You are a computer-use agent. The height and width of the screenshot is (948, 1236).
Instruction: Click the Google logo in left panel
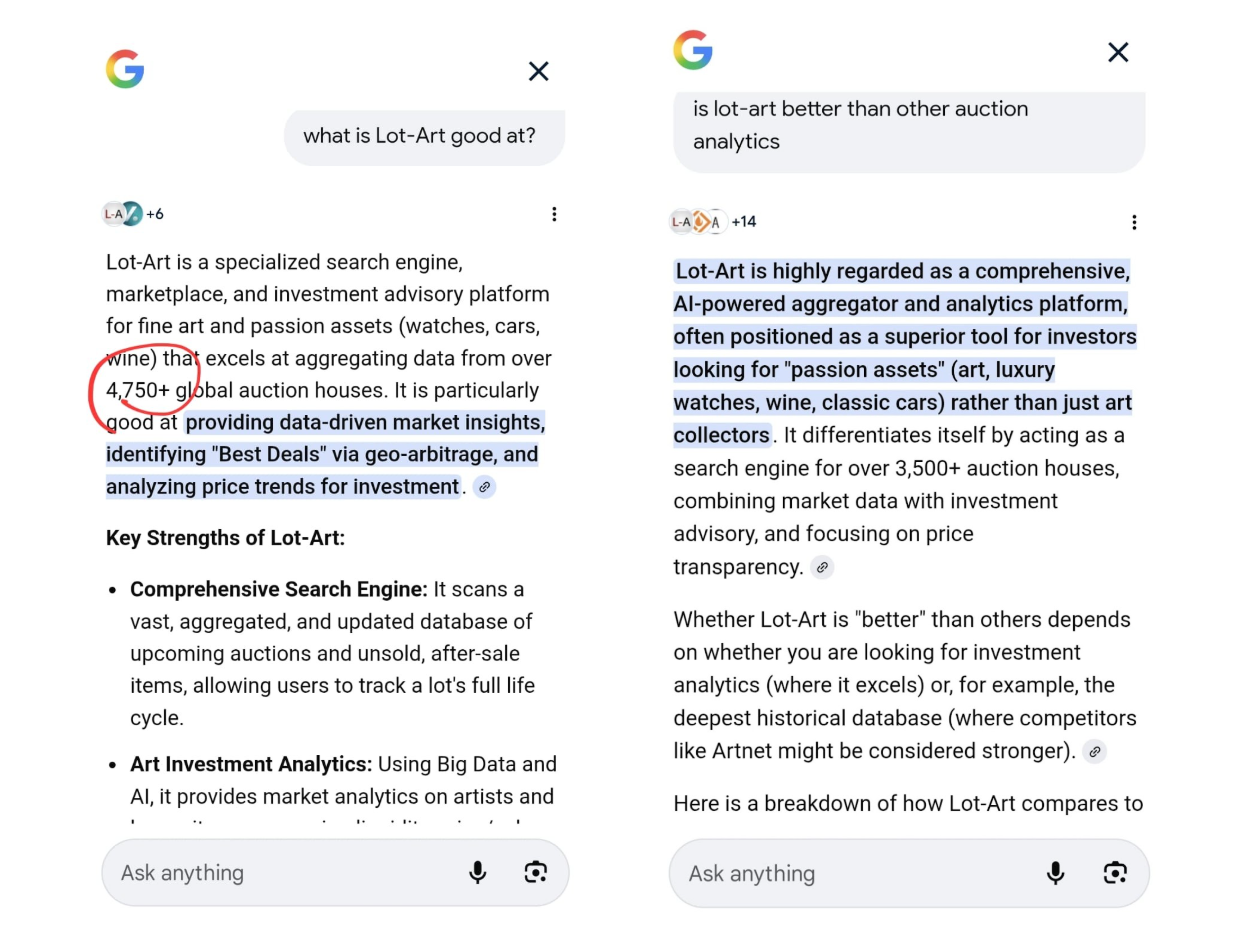tap(125, 70)
